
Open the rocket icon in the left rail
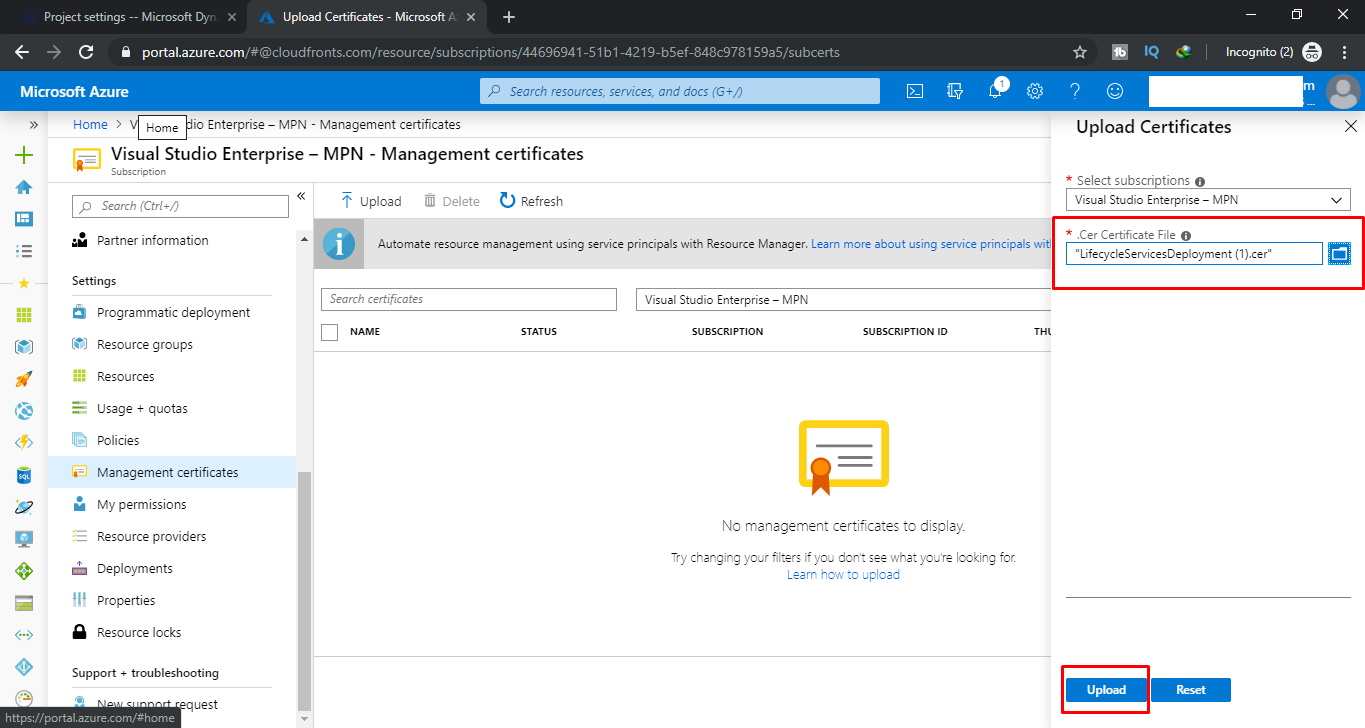[x=24, y=379]
